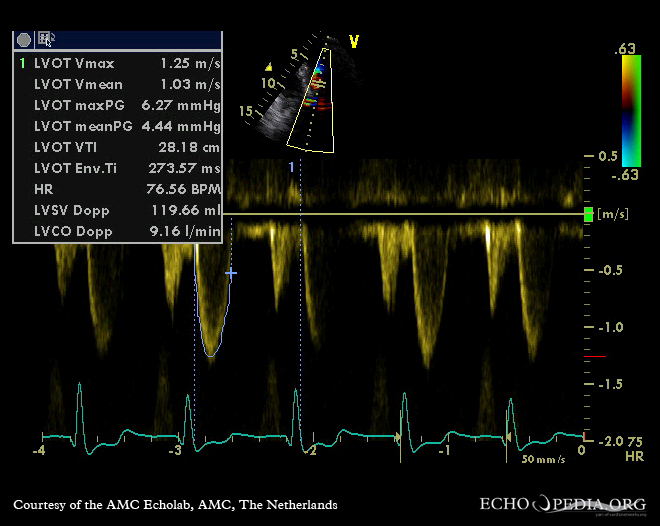The image size is (660, 526).
Task: Click the HR 76.56 BPM row
Action: point(118,189)
